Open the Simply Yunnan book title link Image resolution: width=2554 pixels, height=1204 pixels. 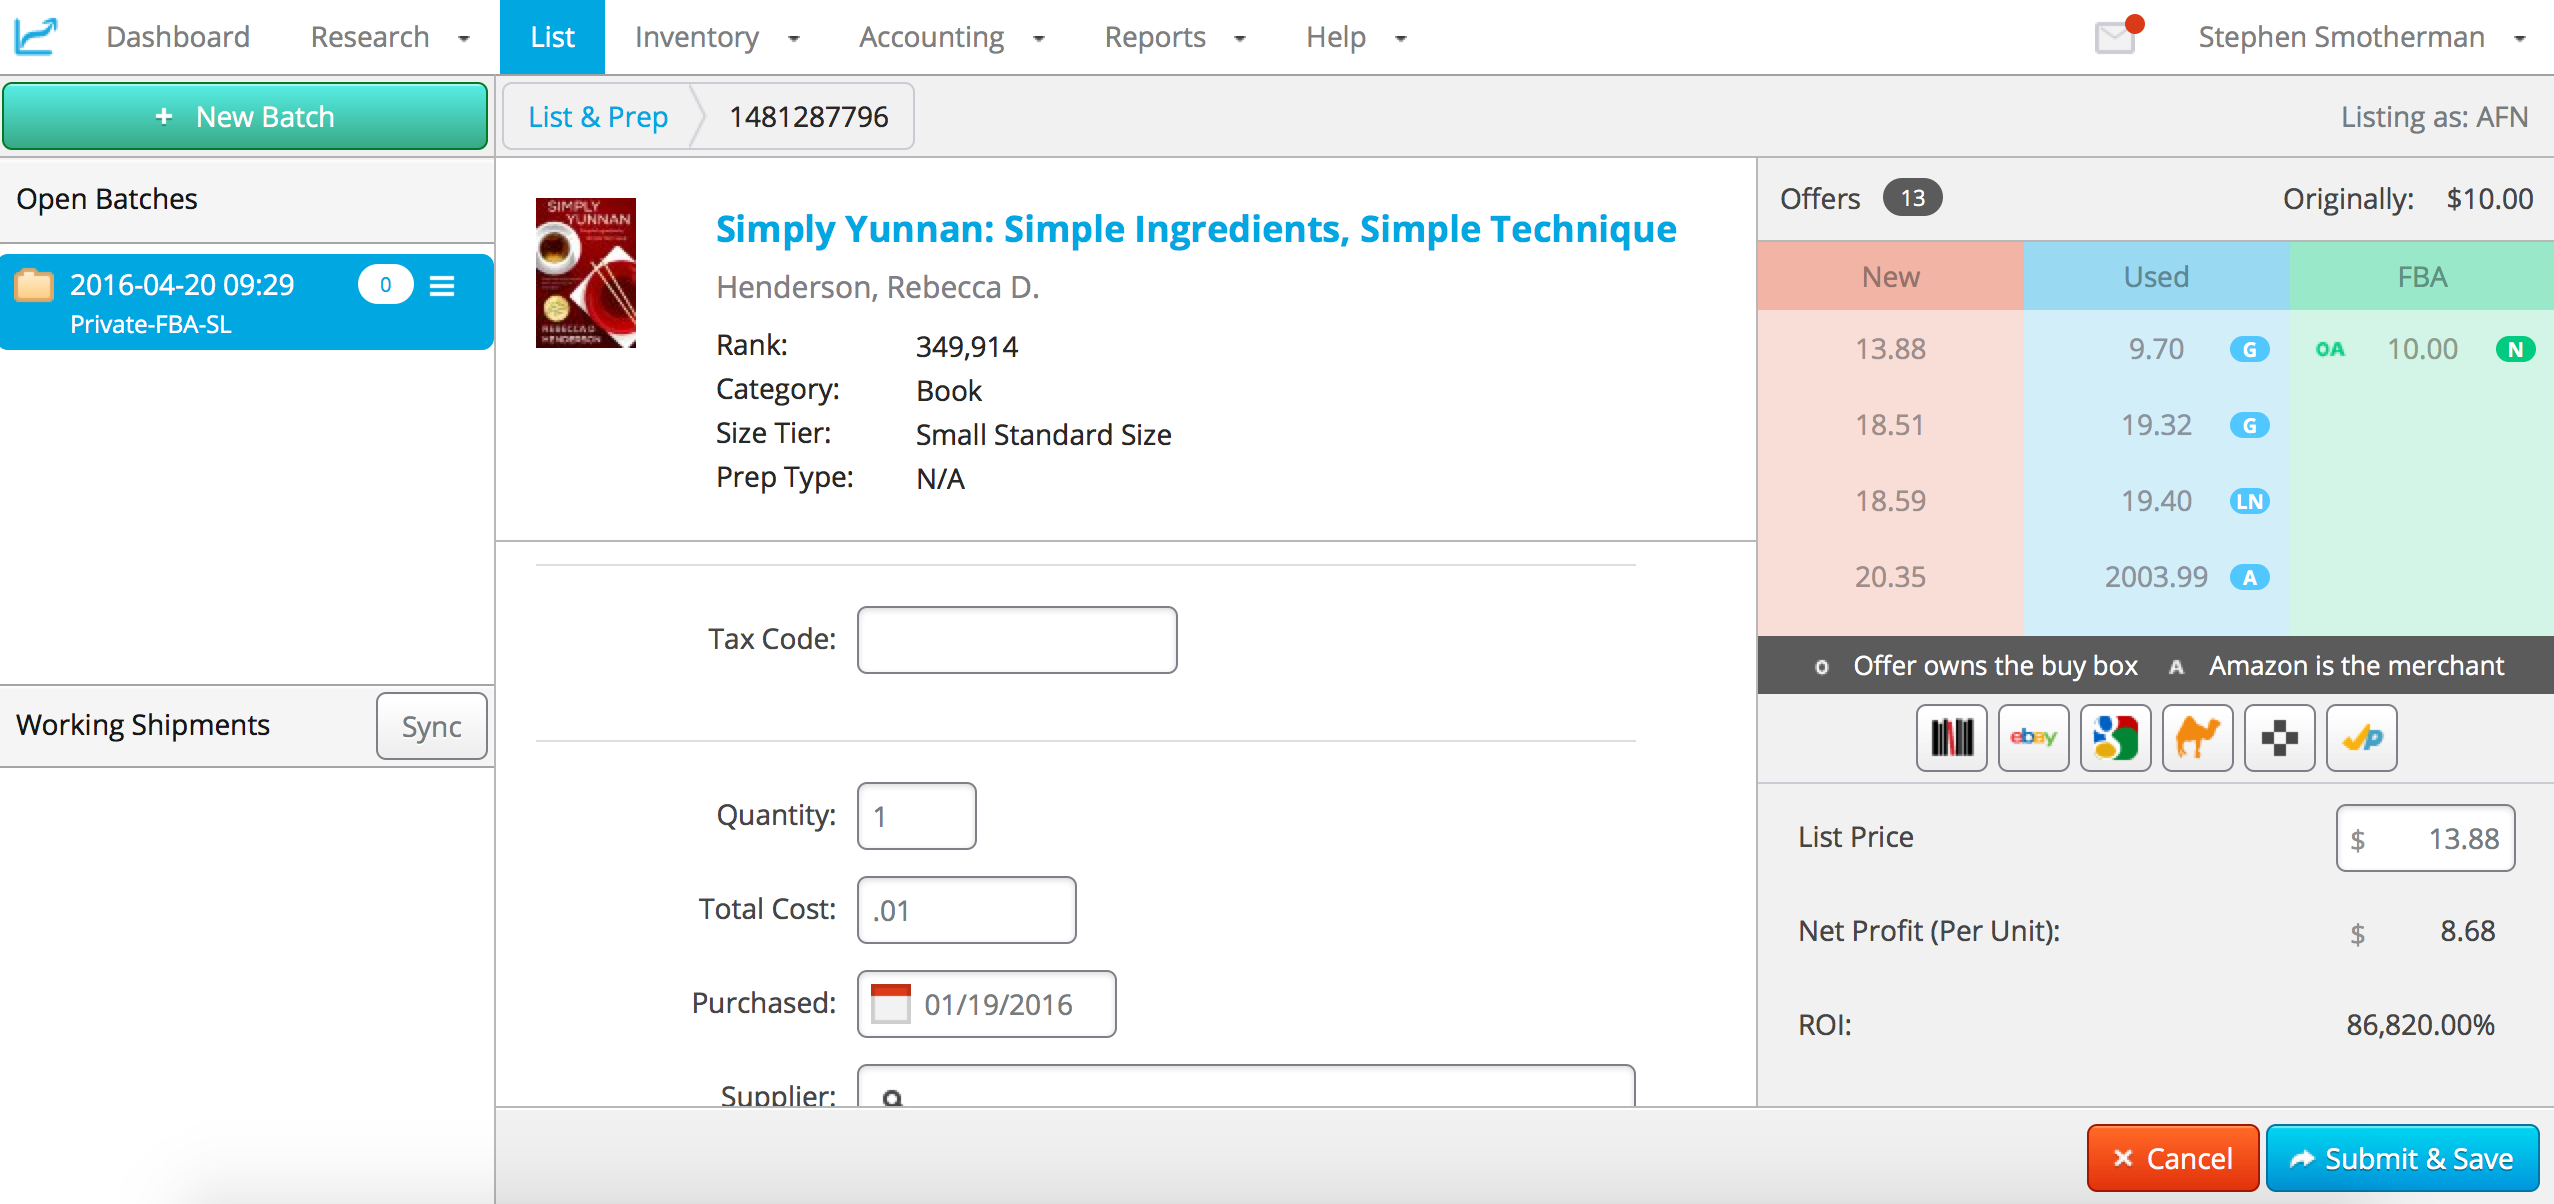tap(1196, 229)
